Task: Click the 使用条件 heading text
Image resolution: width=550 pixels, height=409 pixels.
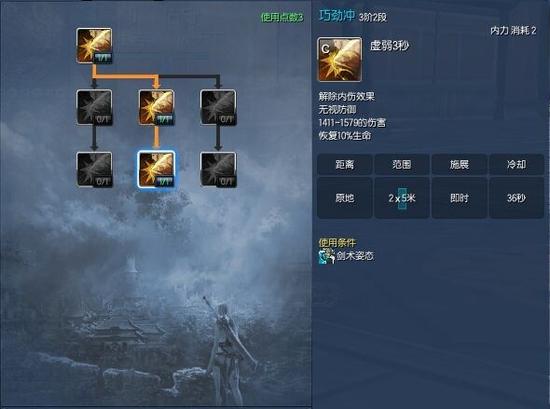Action: tap(337, 243)
